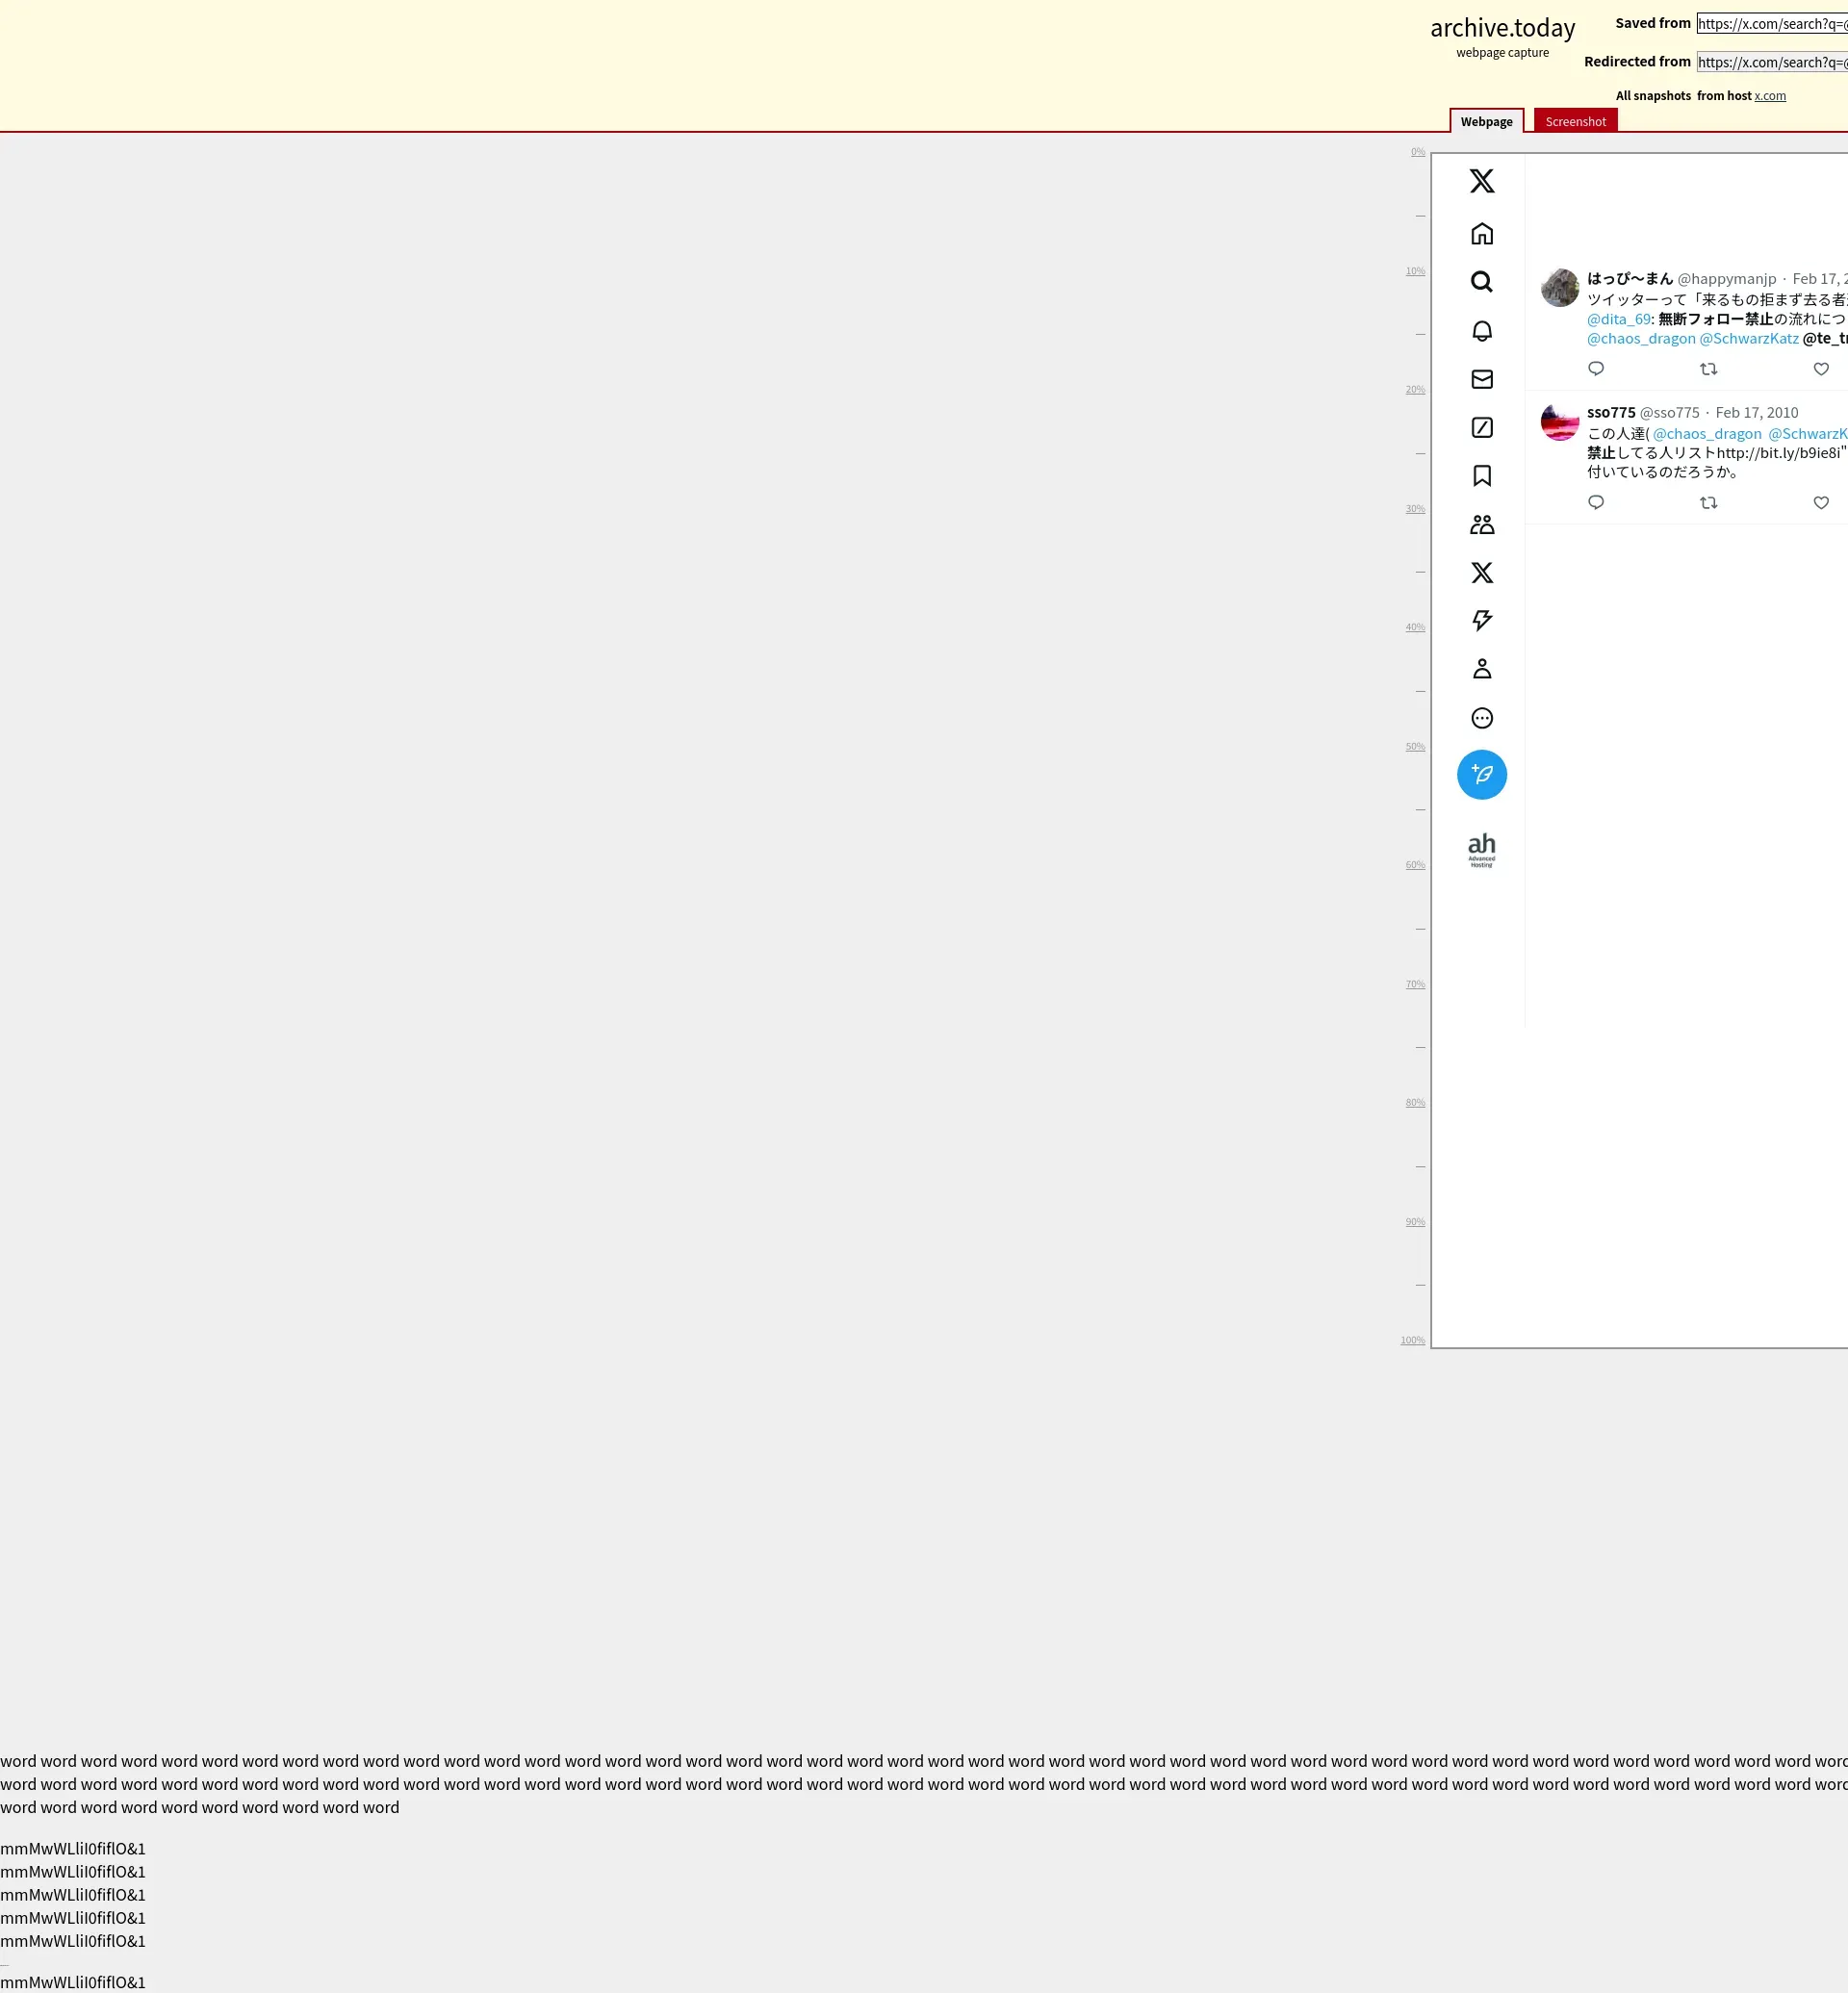Click the blue compose post button

[1481, 775]
